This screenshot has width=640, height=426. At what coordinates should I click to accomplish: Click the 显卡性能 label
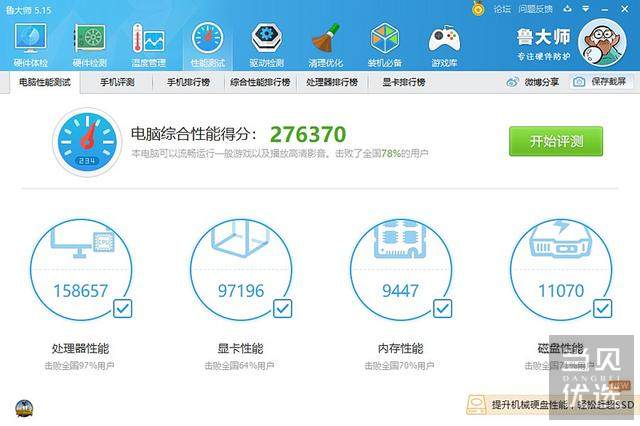[x=240, y=348]
